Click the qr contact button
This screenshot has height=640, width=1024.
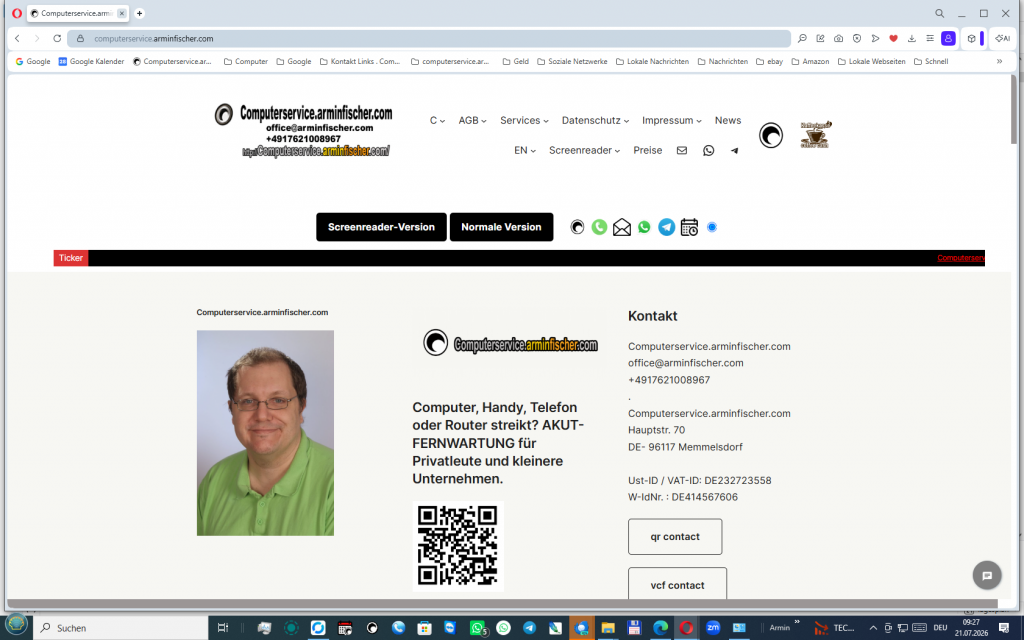tap(675, 537)
